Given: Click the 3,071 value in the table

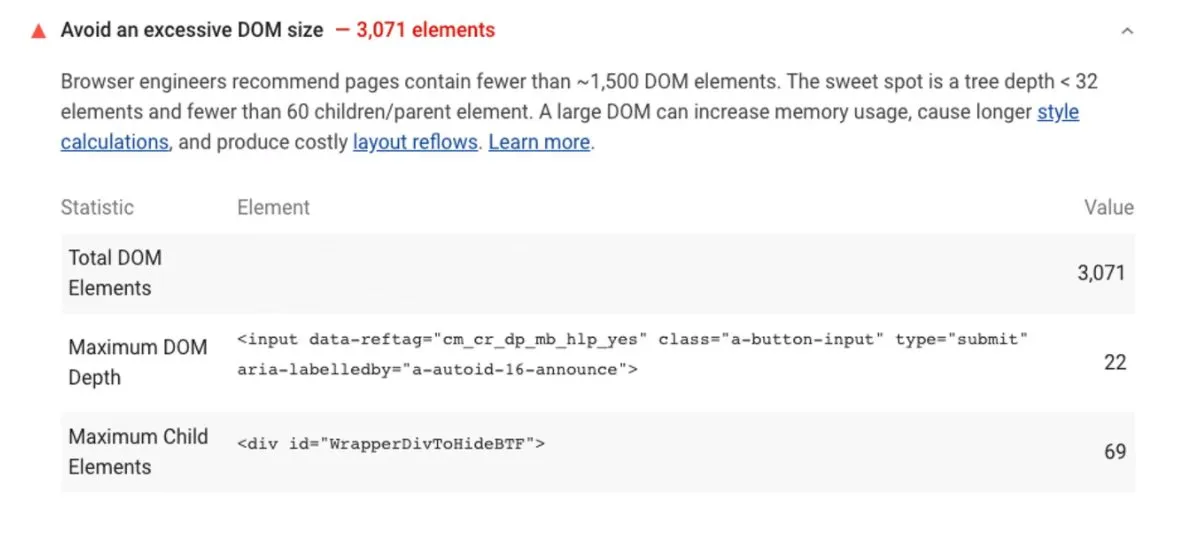Looking at the screenshot, I should 1100,274.
